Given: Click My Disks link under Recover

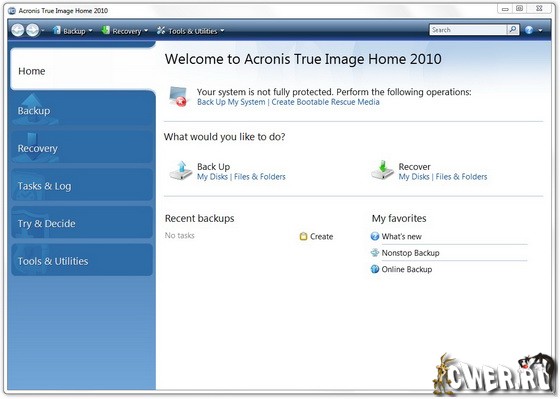Looking at the screenshot, I should [414, 177].
